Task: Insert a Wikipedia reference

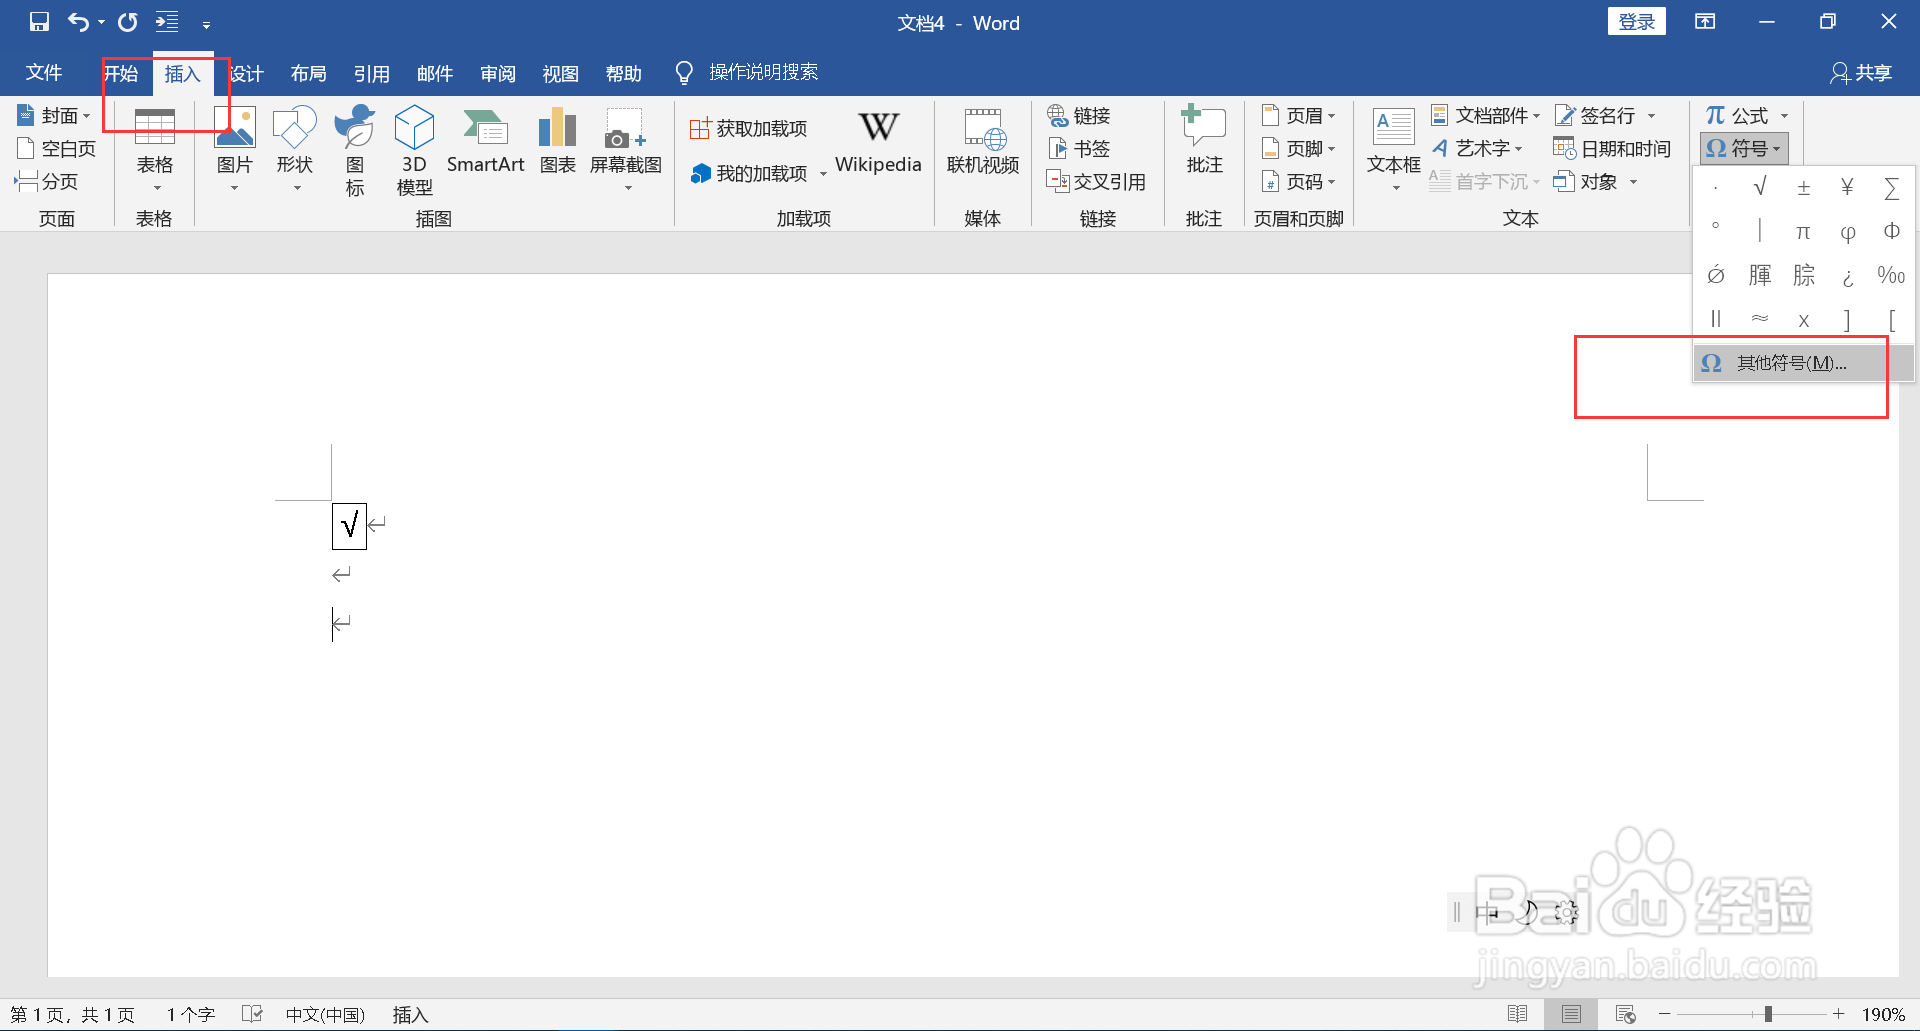Action: [878, 145]
